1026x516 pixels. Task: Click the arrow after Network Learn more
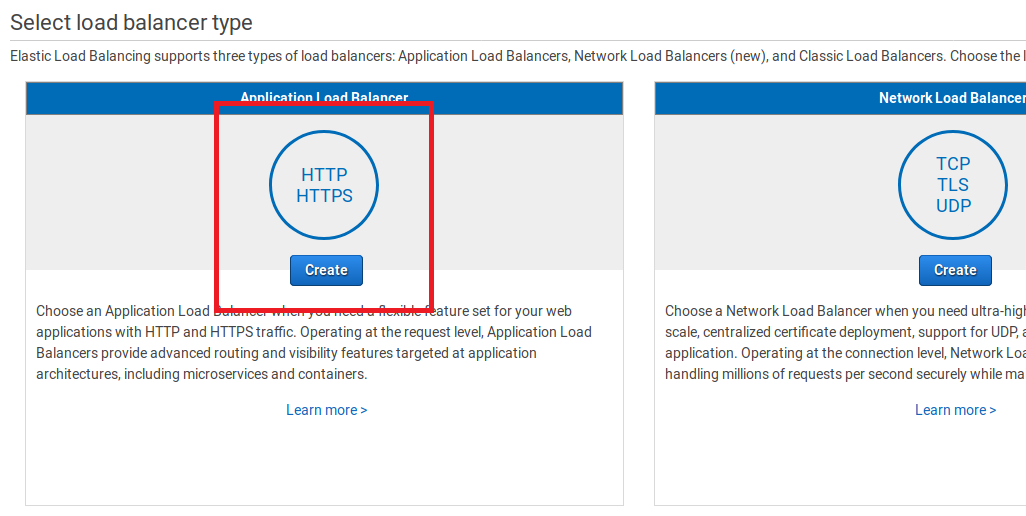click(x=992, y=410)
